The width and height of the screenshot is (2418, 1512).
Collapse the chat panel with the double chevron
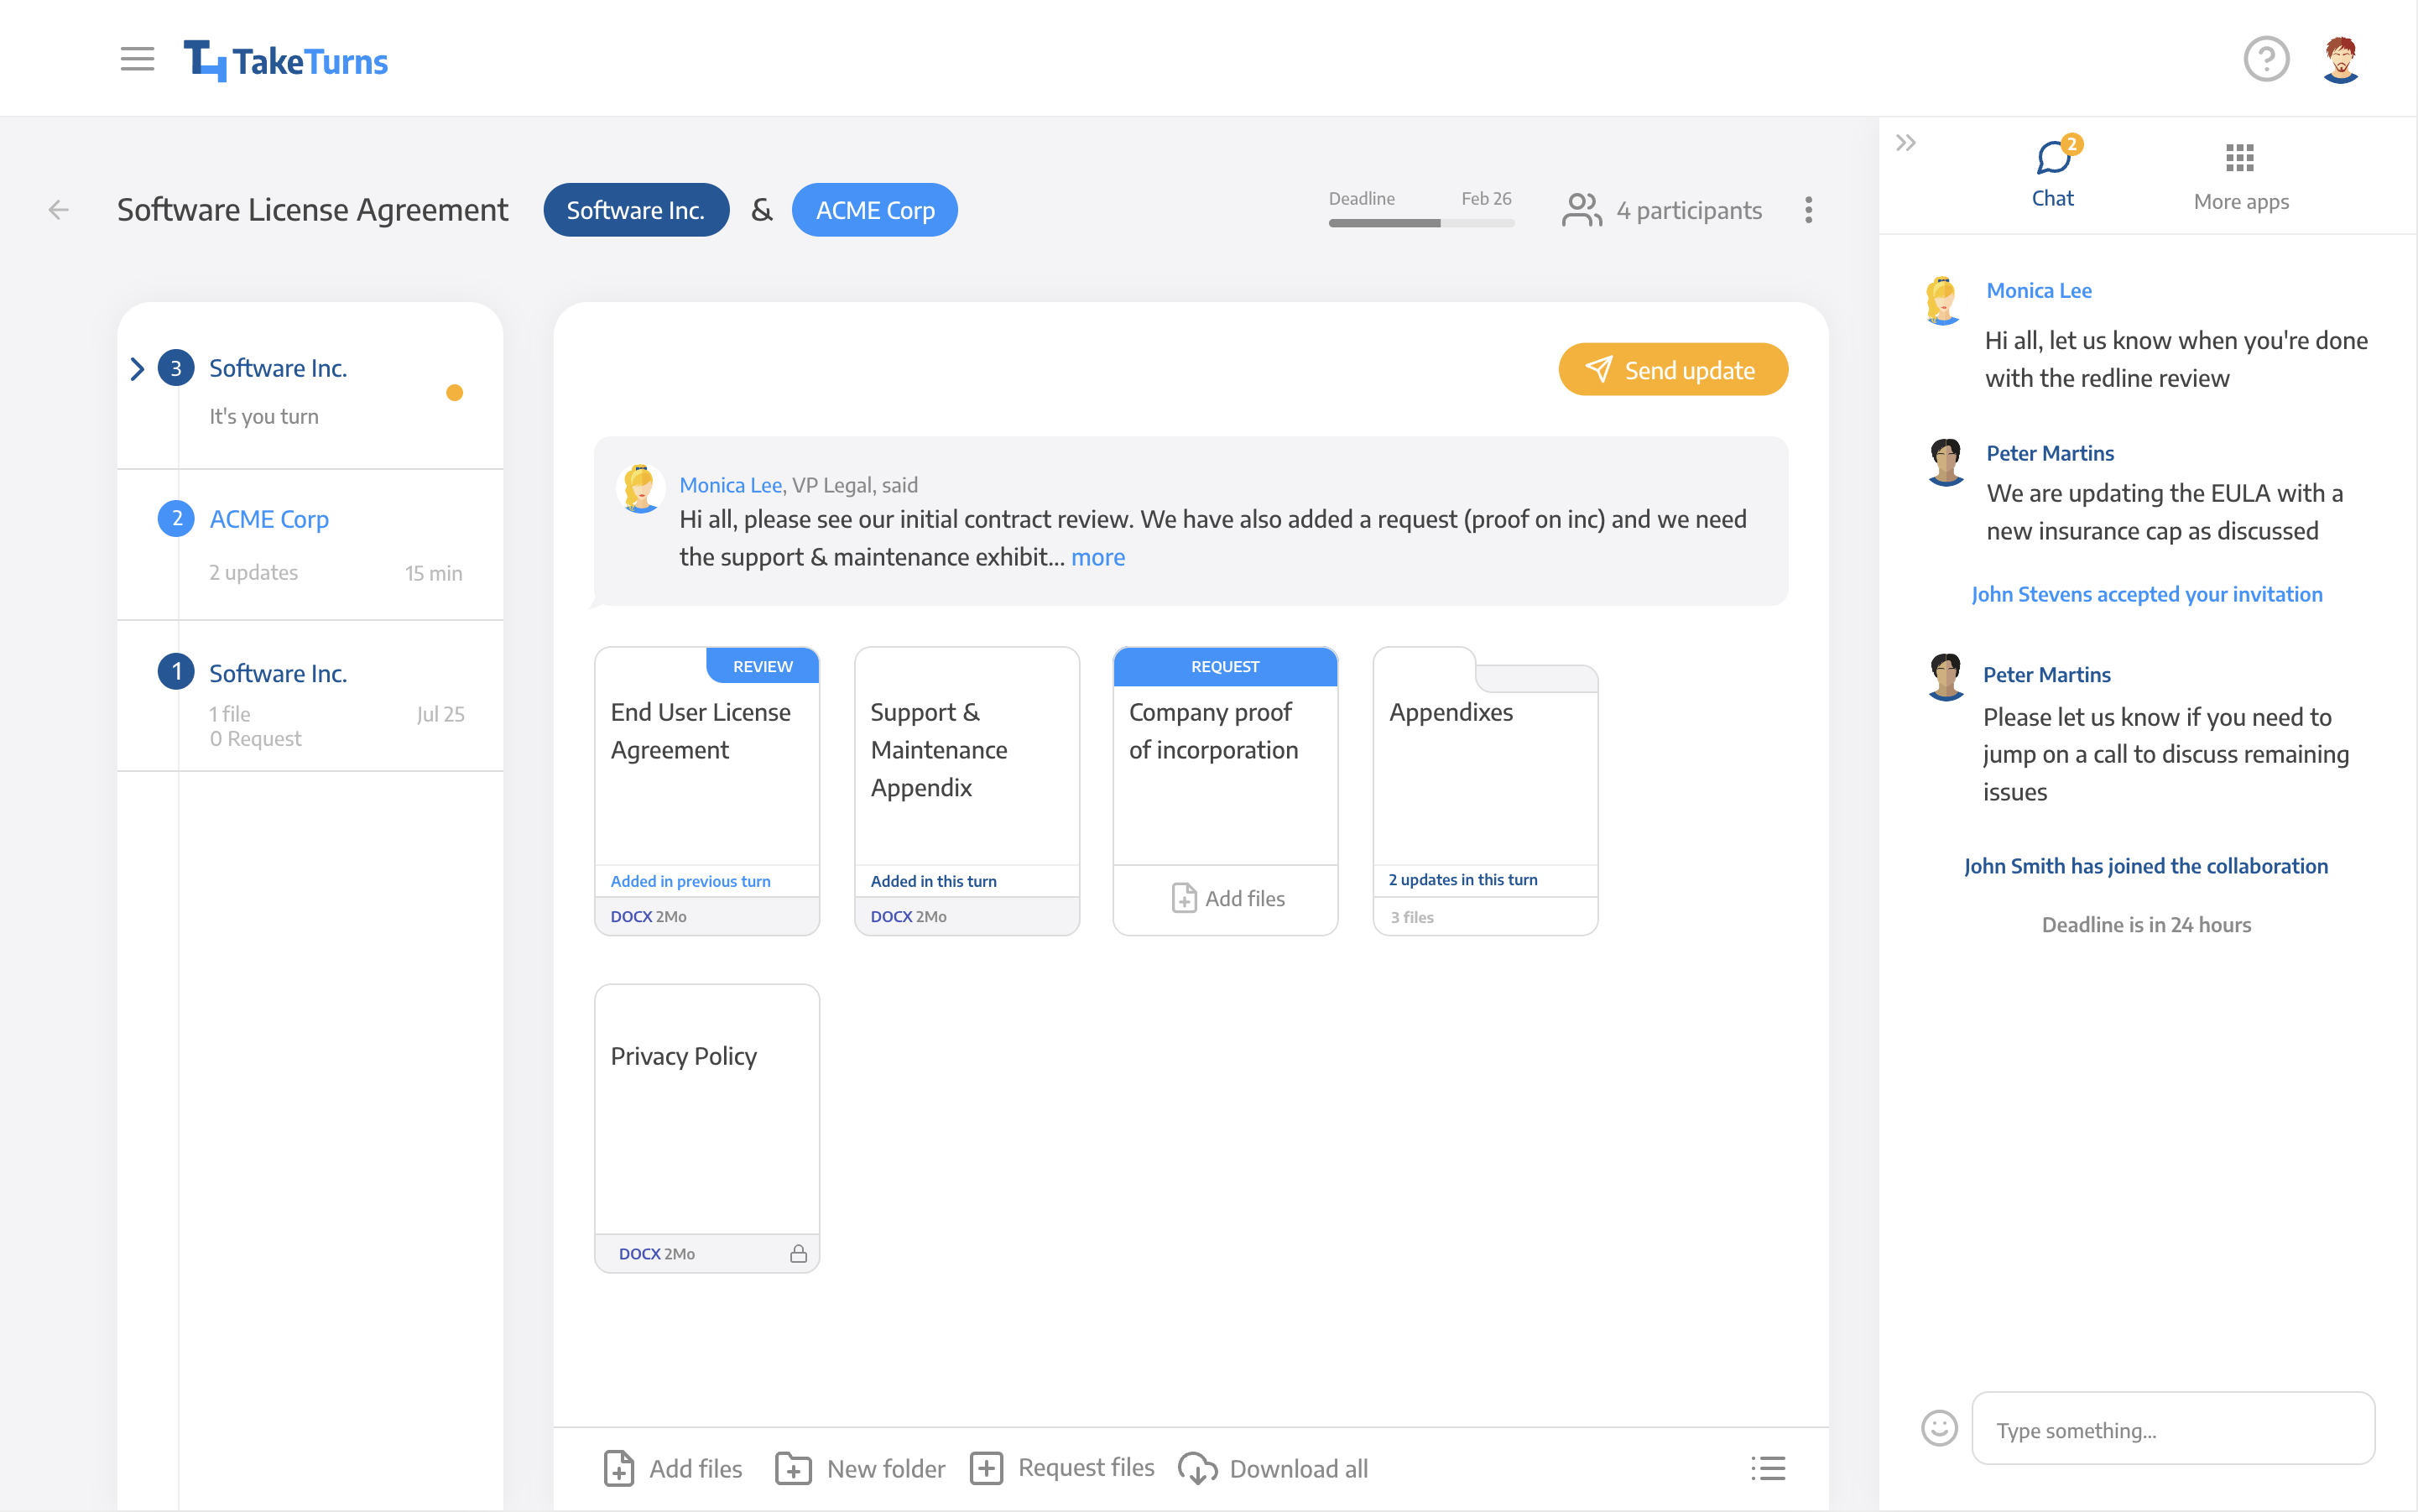(x=1906, y=143)
